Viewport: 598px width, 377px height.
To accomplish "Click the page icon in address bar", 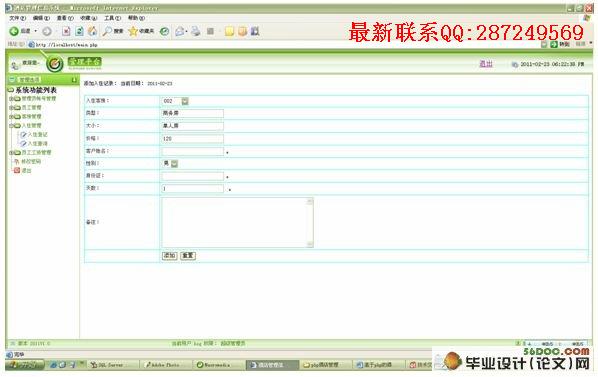I will point(31,45).
